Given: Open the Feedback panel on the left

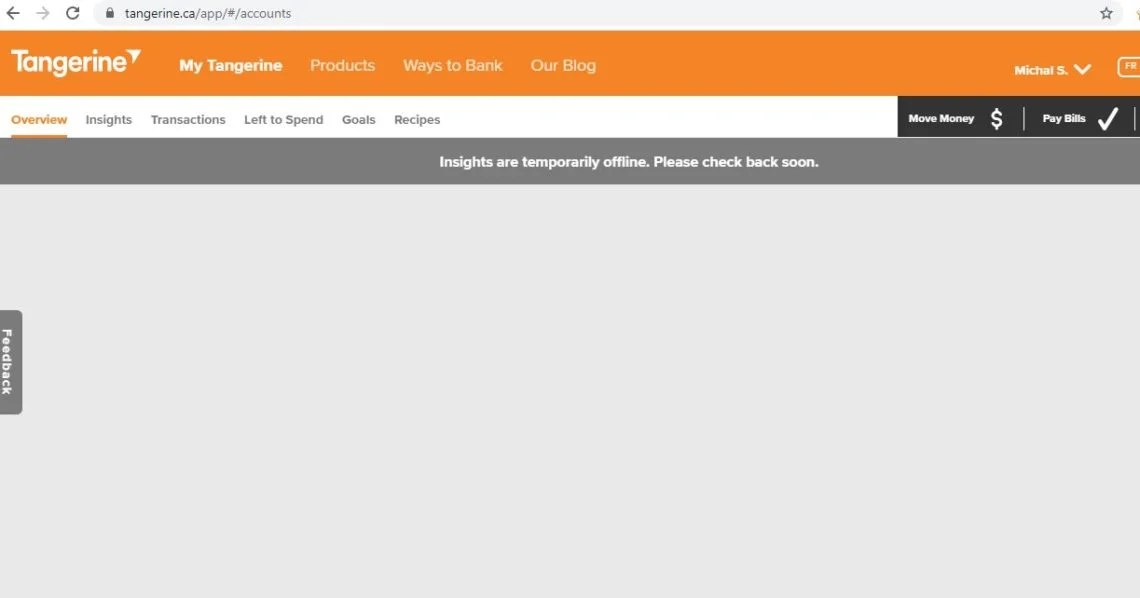Looking at the screenshot, I should 9,362.
